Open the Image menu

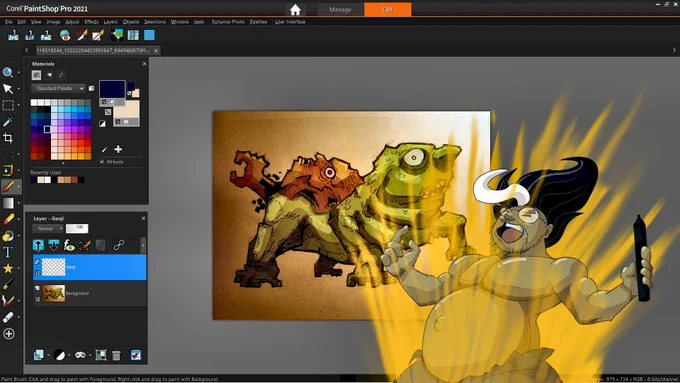[53, 22]
